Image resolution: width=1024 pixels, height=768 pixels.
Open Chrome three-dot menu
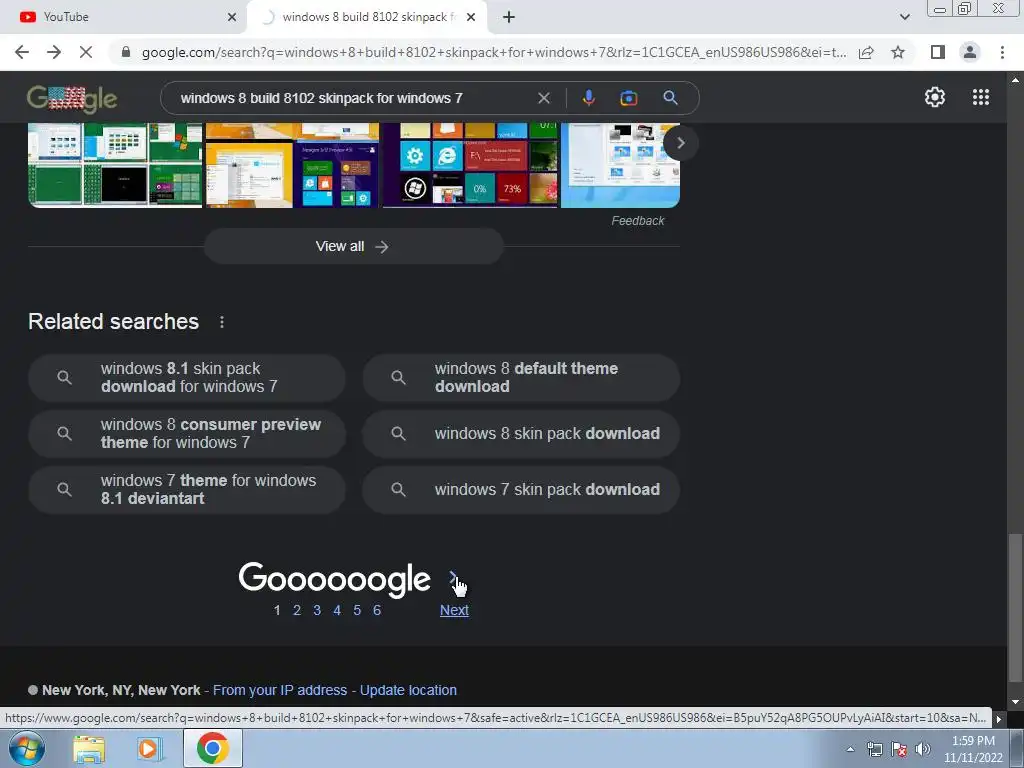pyautogui.click(x=1002, y=52)
